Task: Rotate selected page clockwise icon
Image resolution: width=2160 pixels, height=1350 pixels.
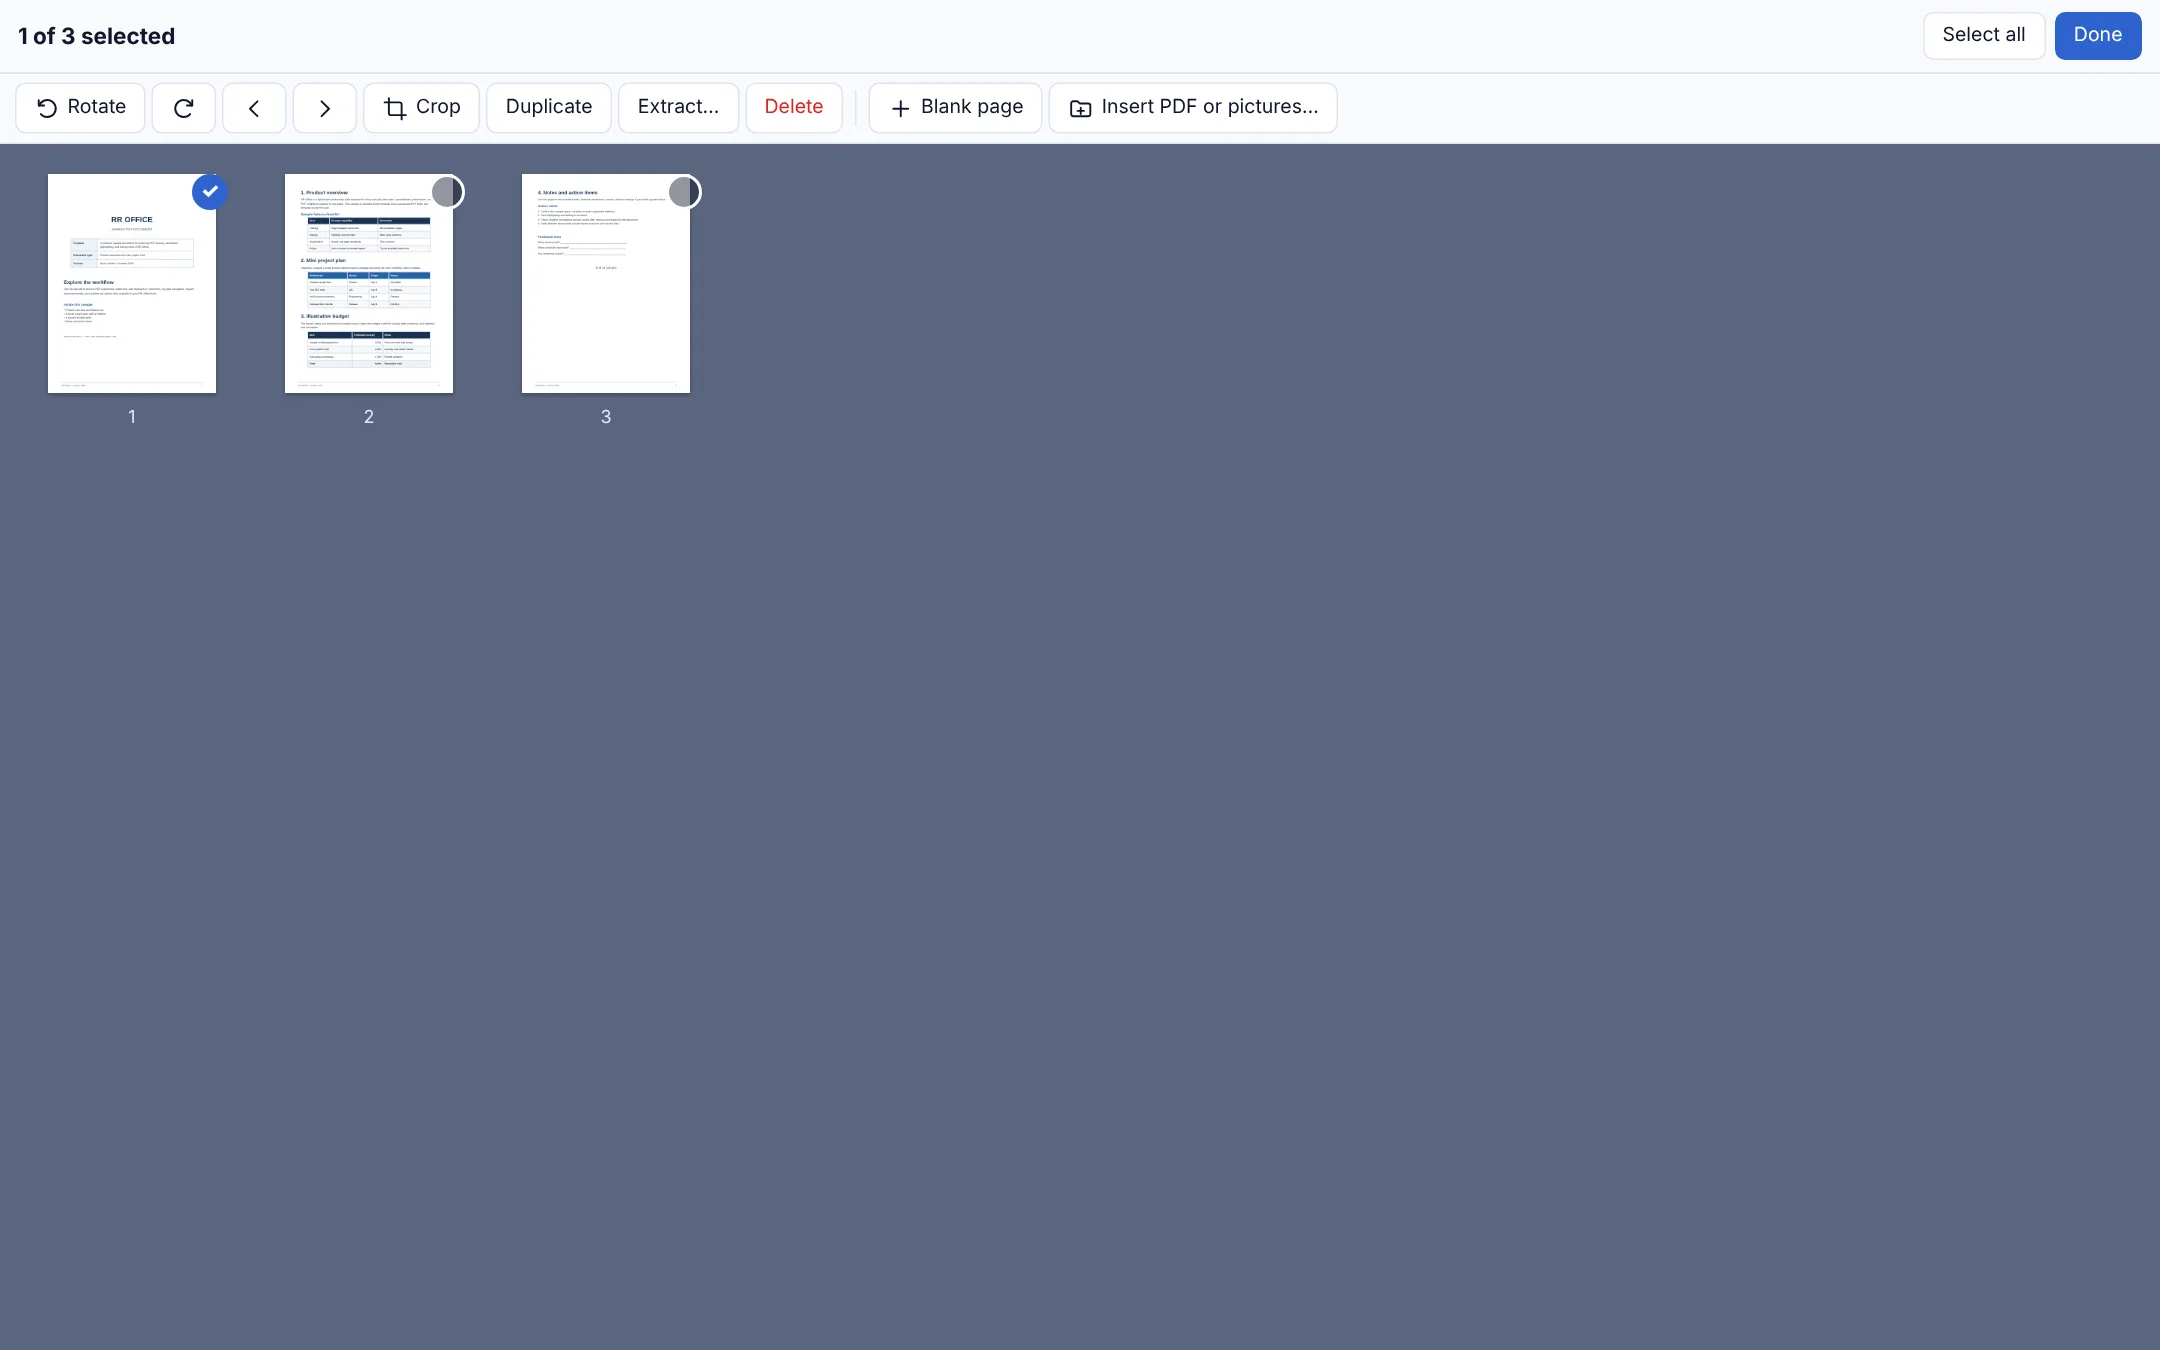Action: coord(184,107)
